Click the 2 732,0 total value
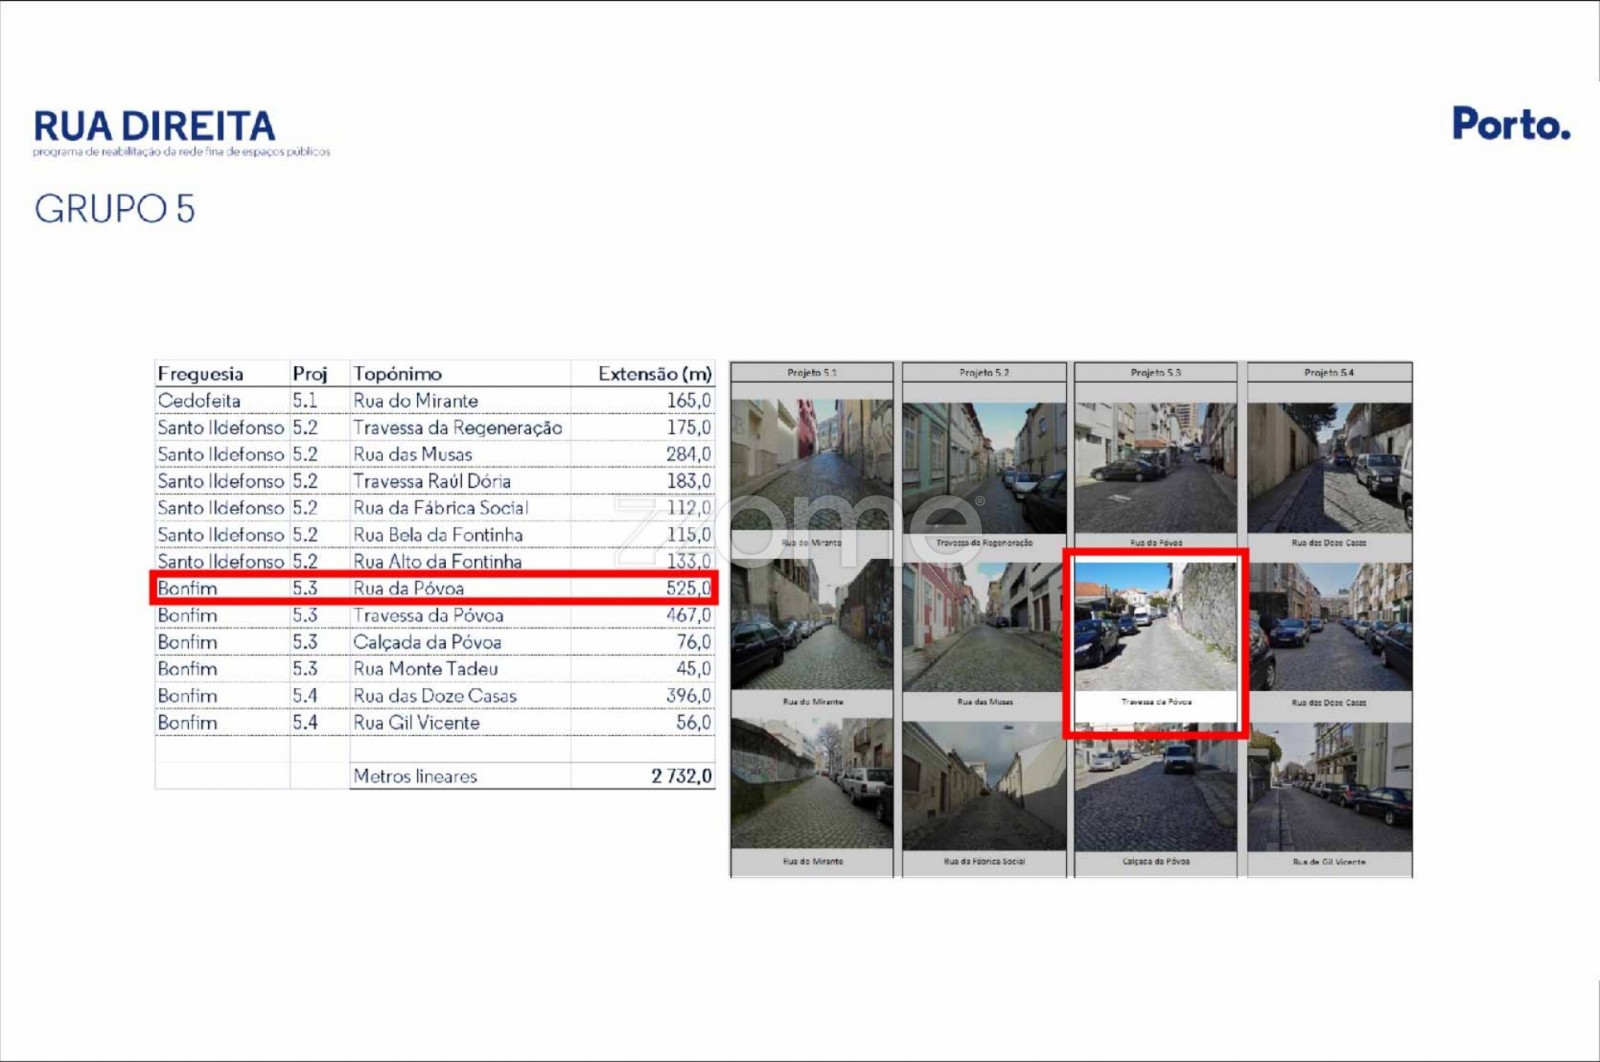This screenshot has width=1600, height=1062. pyautogui.click(x=681, y=776)
